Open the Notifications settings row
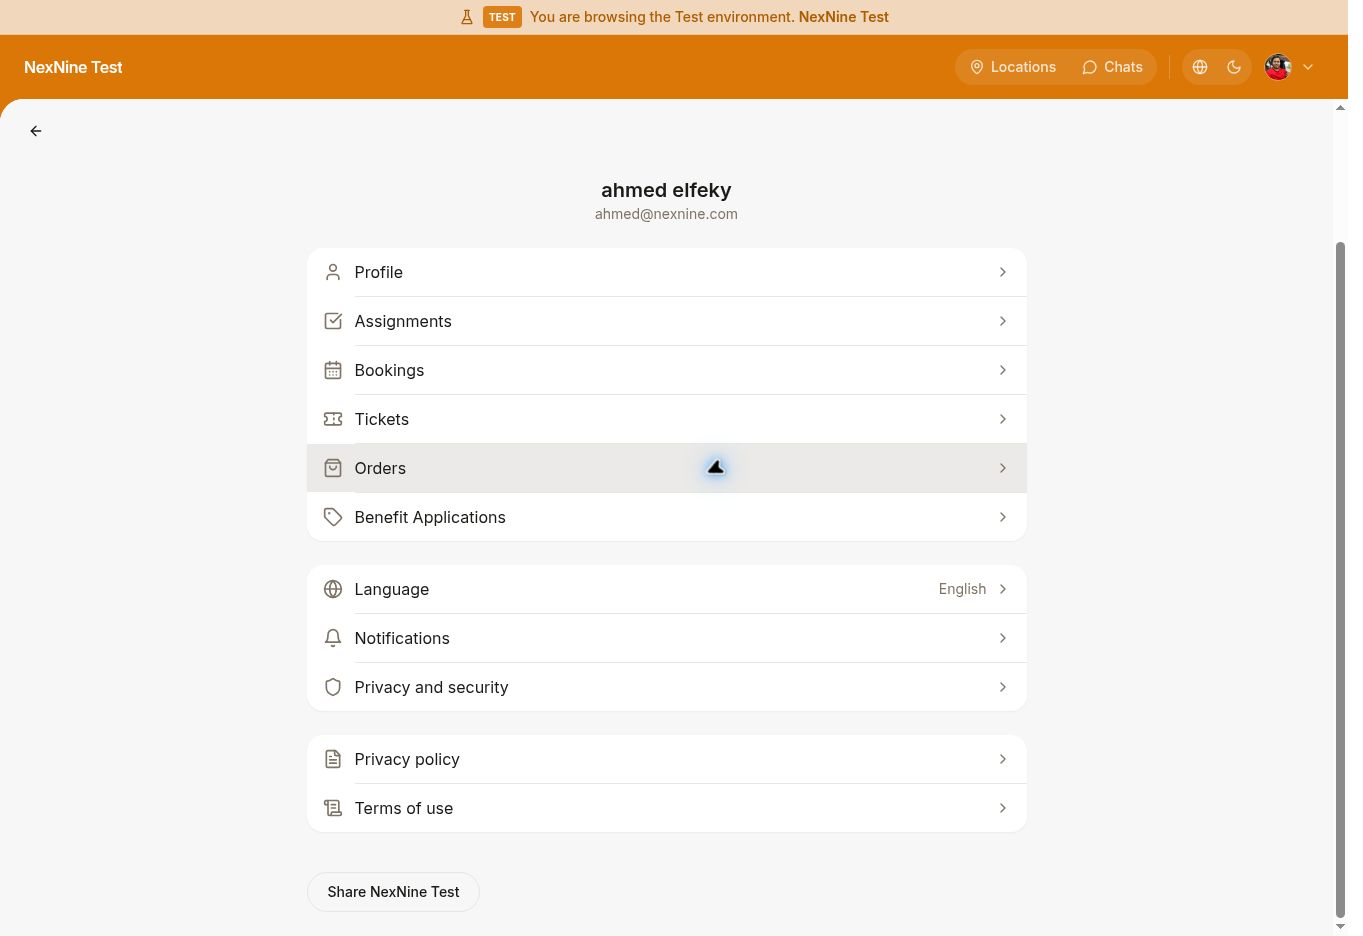Image resolution: width=1363 pixels, height=936 pixels. coord(667,638)
